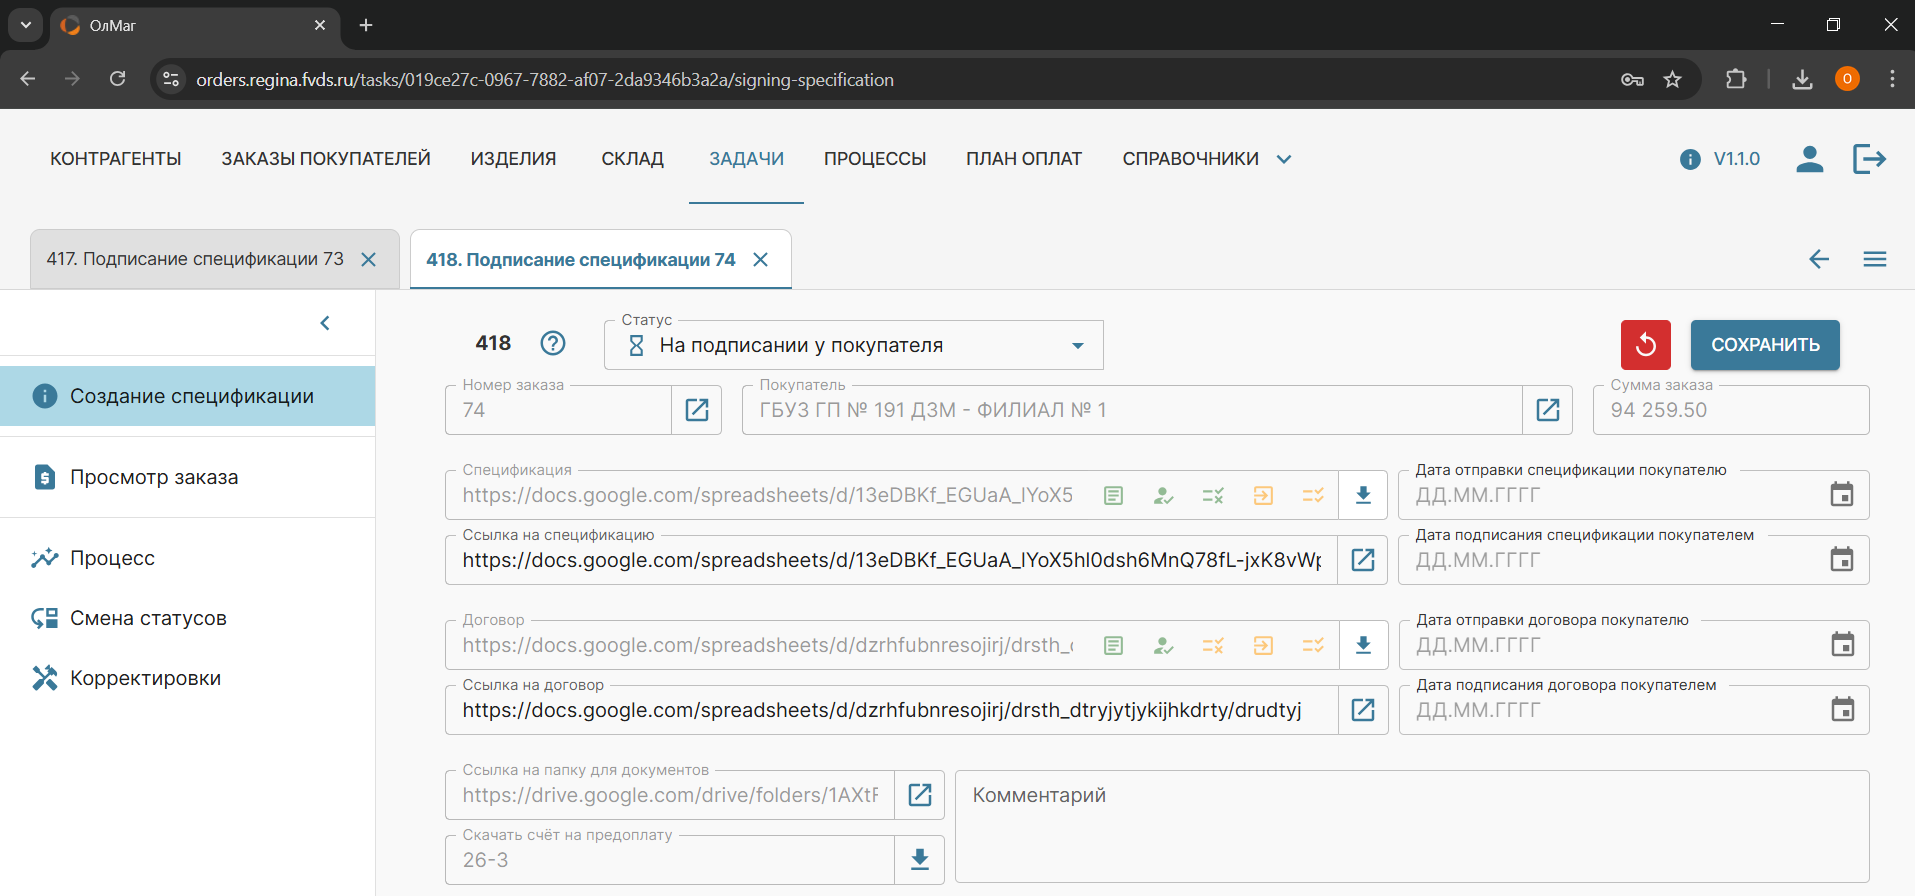Open the Заказы покупателей menu item

tap(326, 159)
